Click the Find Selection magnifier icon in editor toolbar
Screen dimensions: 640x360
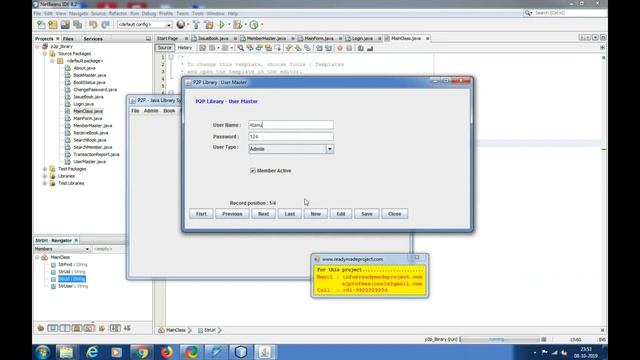pos(240,48)
